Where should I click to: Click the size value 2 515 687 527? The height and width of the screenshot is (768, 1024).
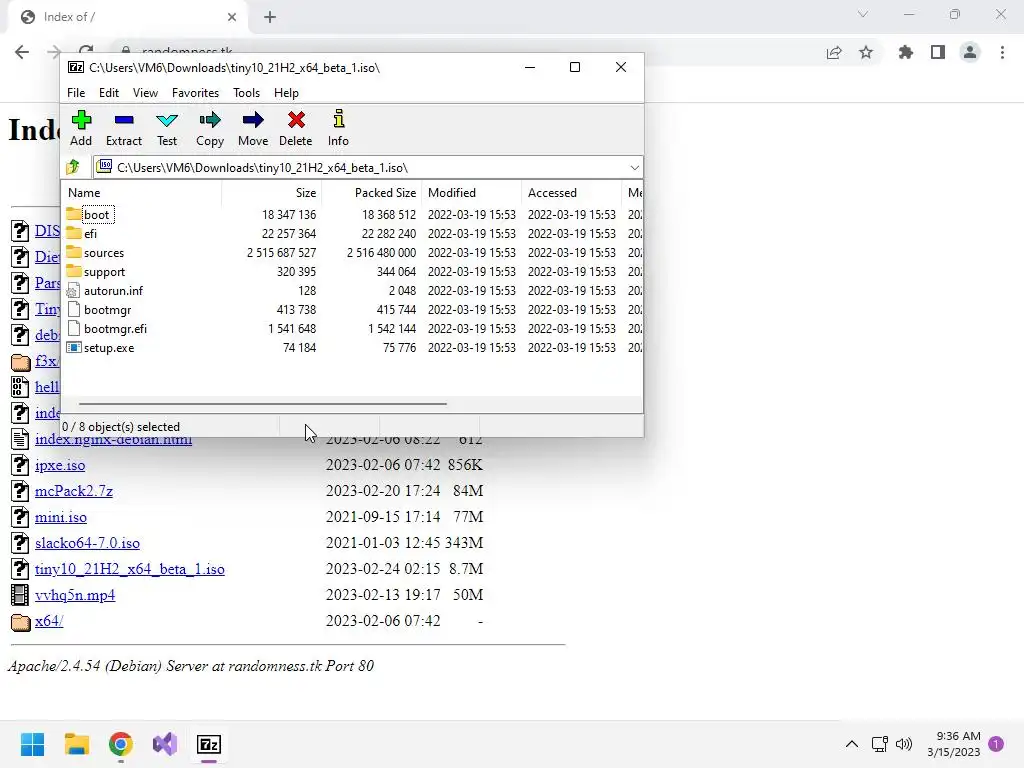point(281,253)
